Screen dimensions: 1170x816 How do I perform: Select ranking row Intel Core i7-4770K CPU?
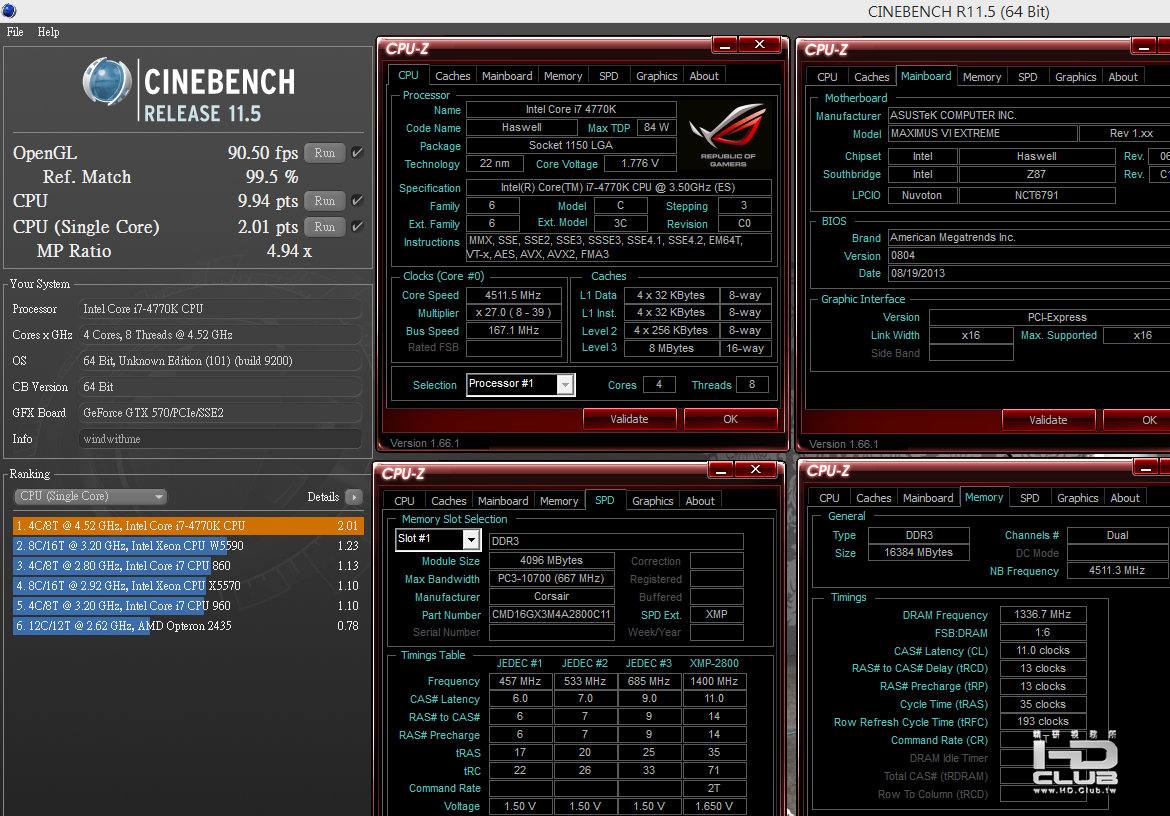click(188, 526)
